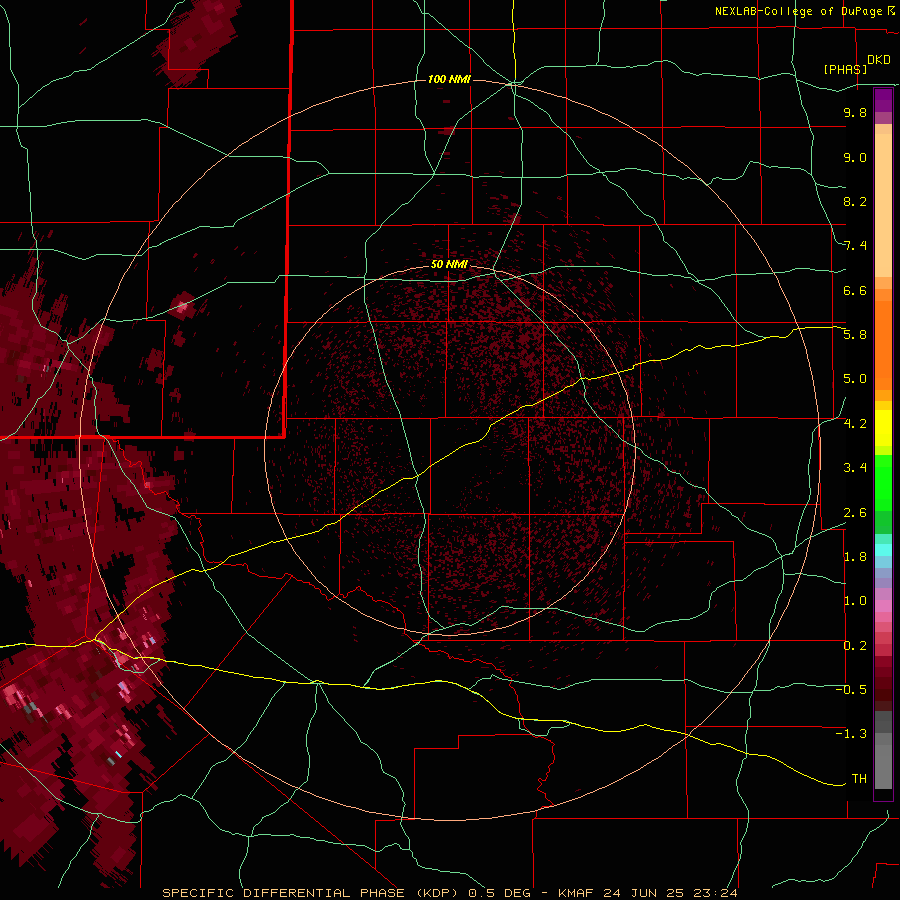Click the 4.2 scale value
This screenshot has width=900, height=900.
point(855,424)
